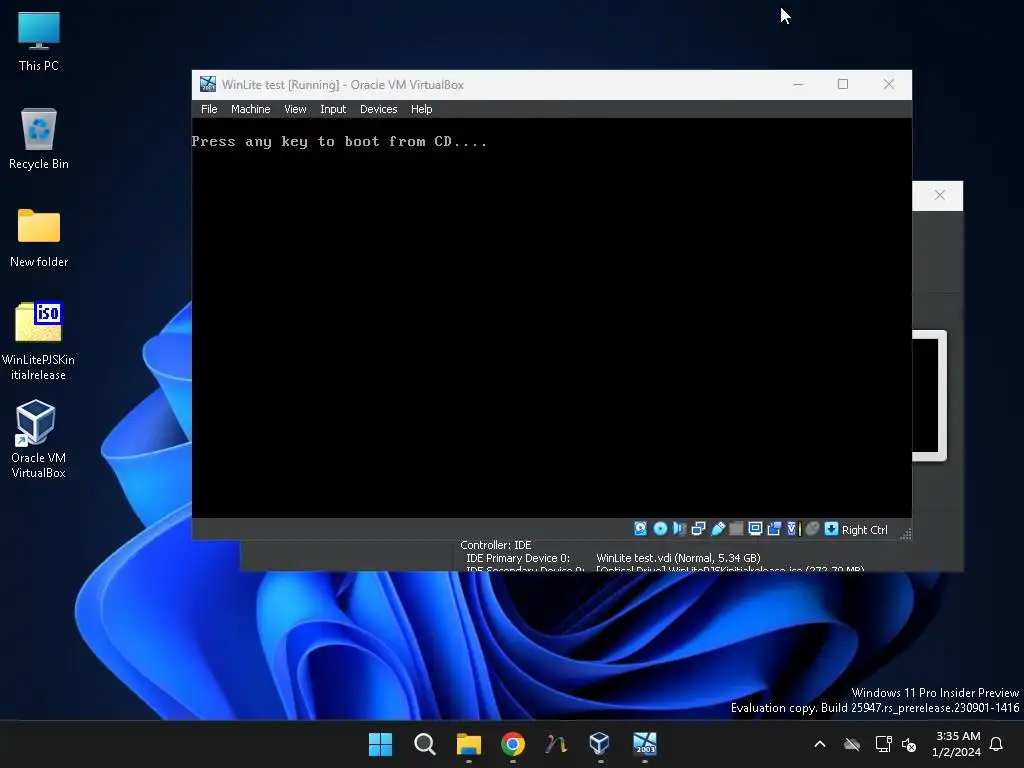Show hidden system tray icons

click(820, 744)
